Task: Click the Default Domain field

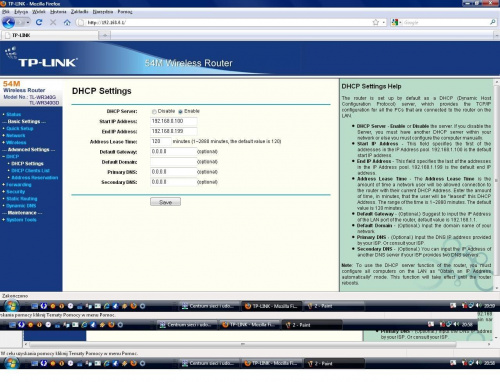Action: point(173,162)
